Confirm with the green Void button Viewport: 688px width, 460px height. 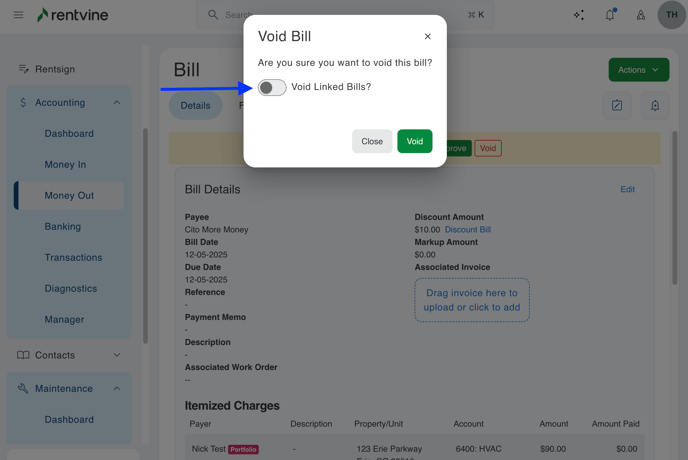[414, 141]
